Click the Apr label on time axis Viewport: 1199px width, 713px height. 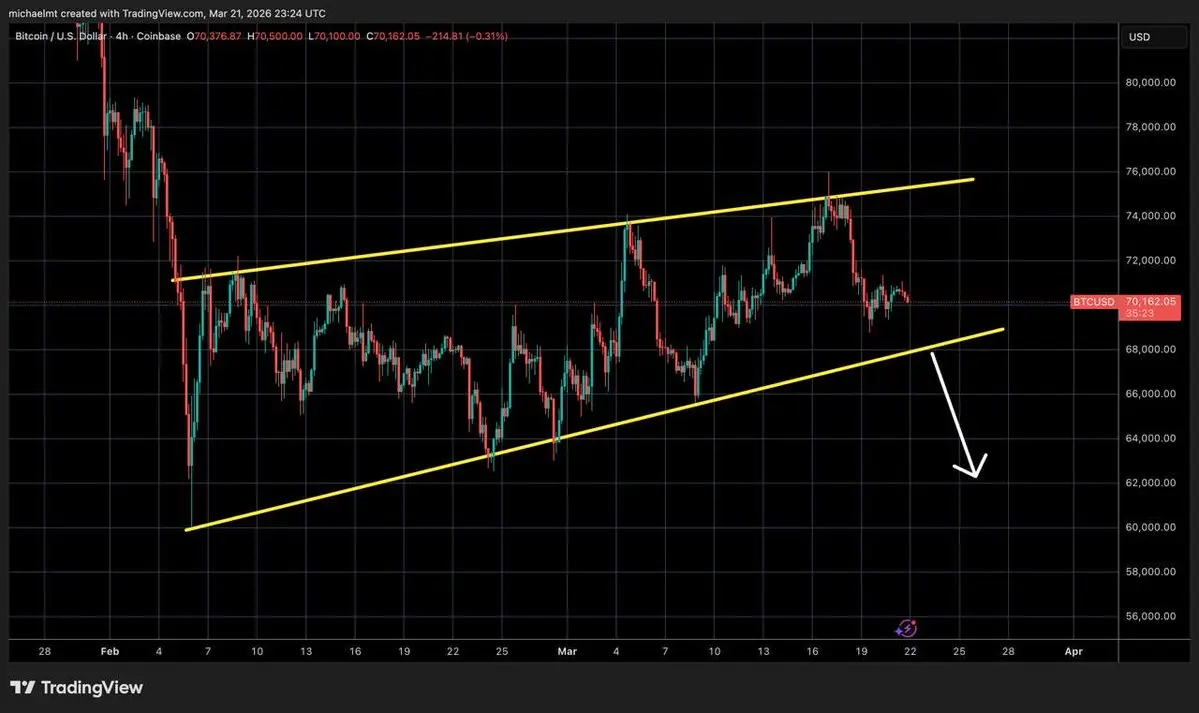pyautogui.click(x=1074, y=651)
